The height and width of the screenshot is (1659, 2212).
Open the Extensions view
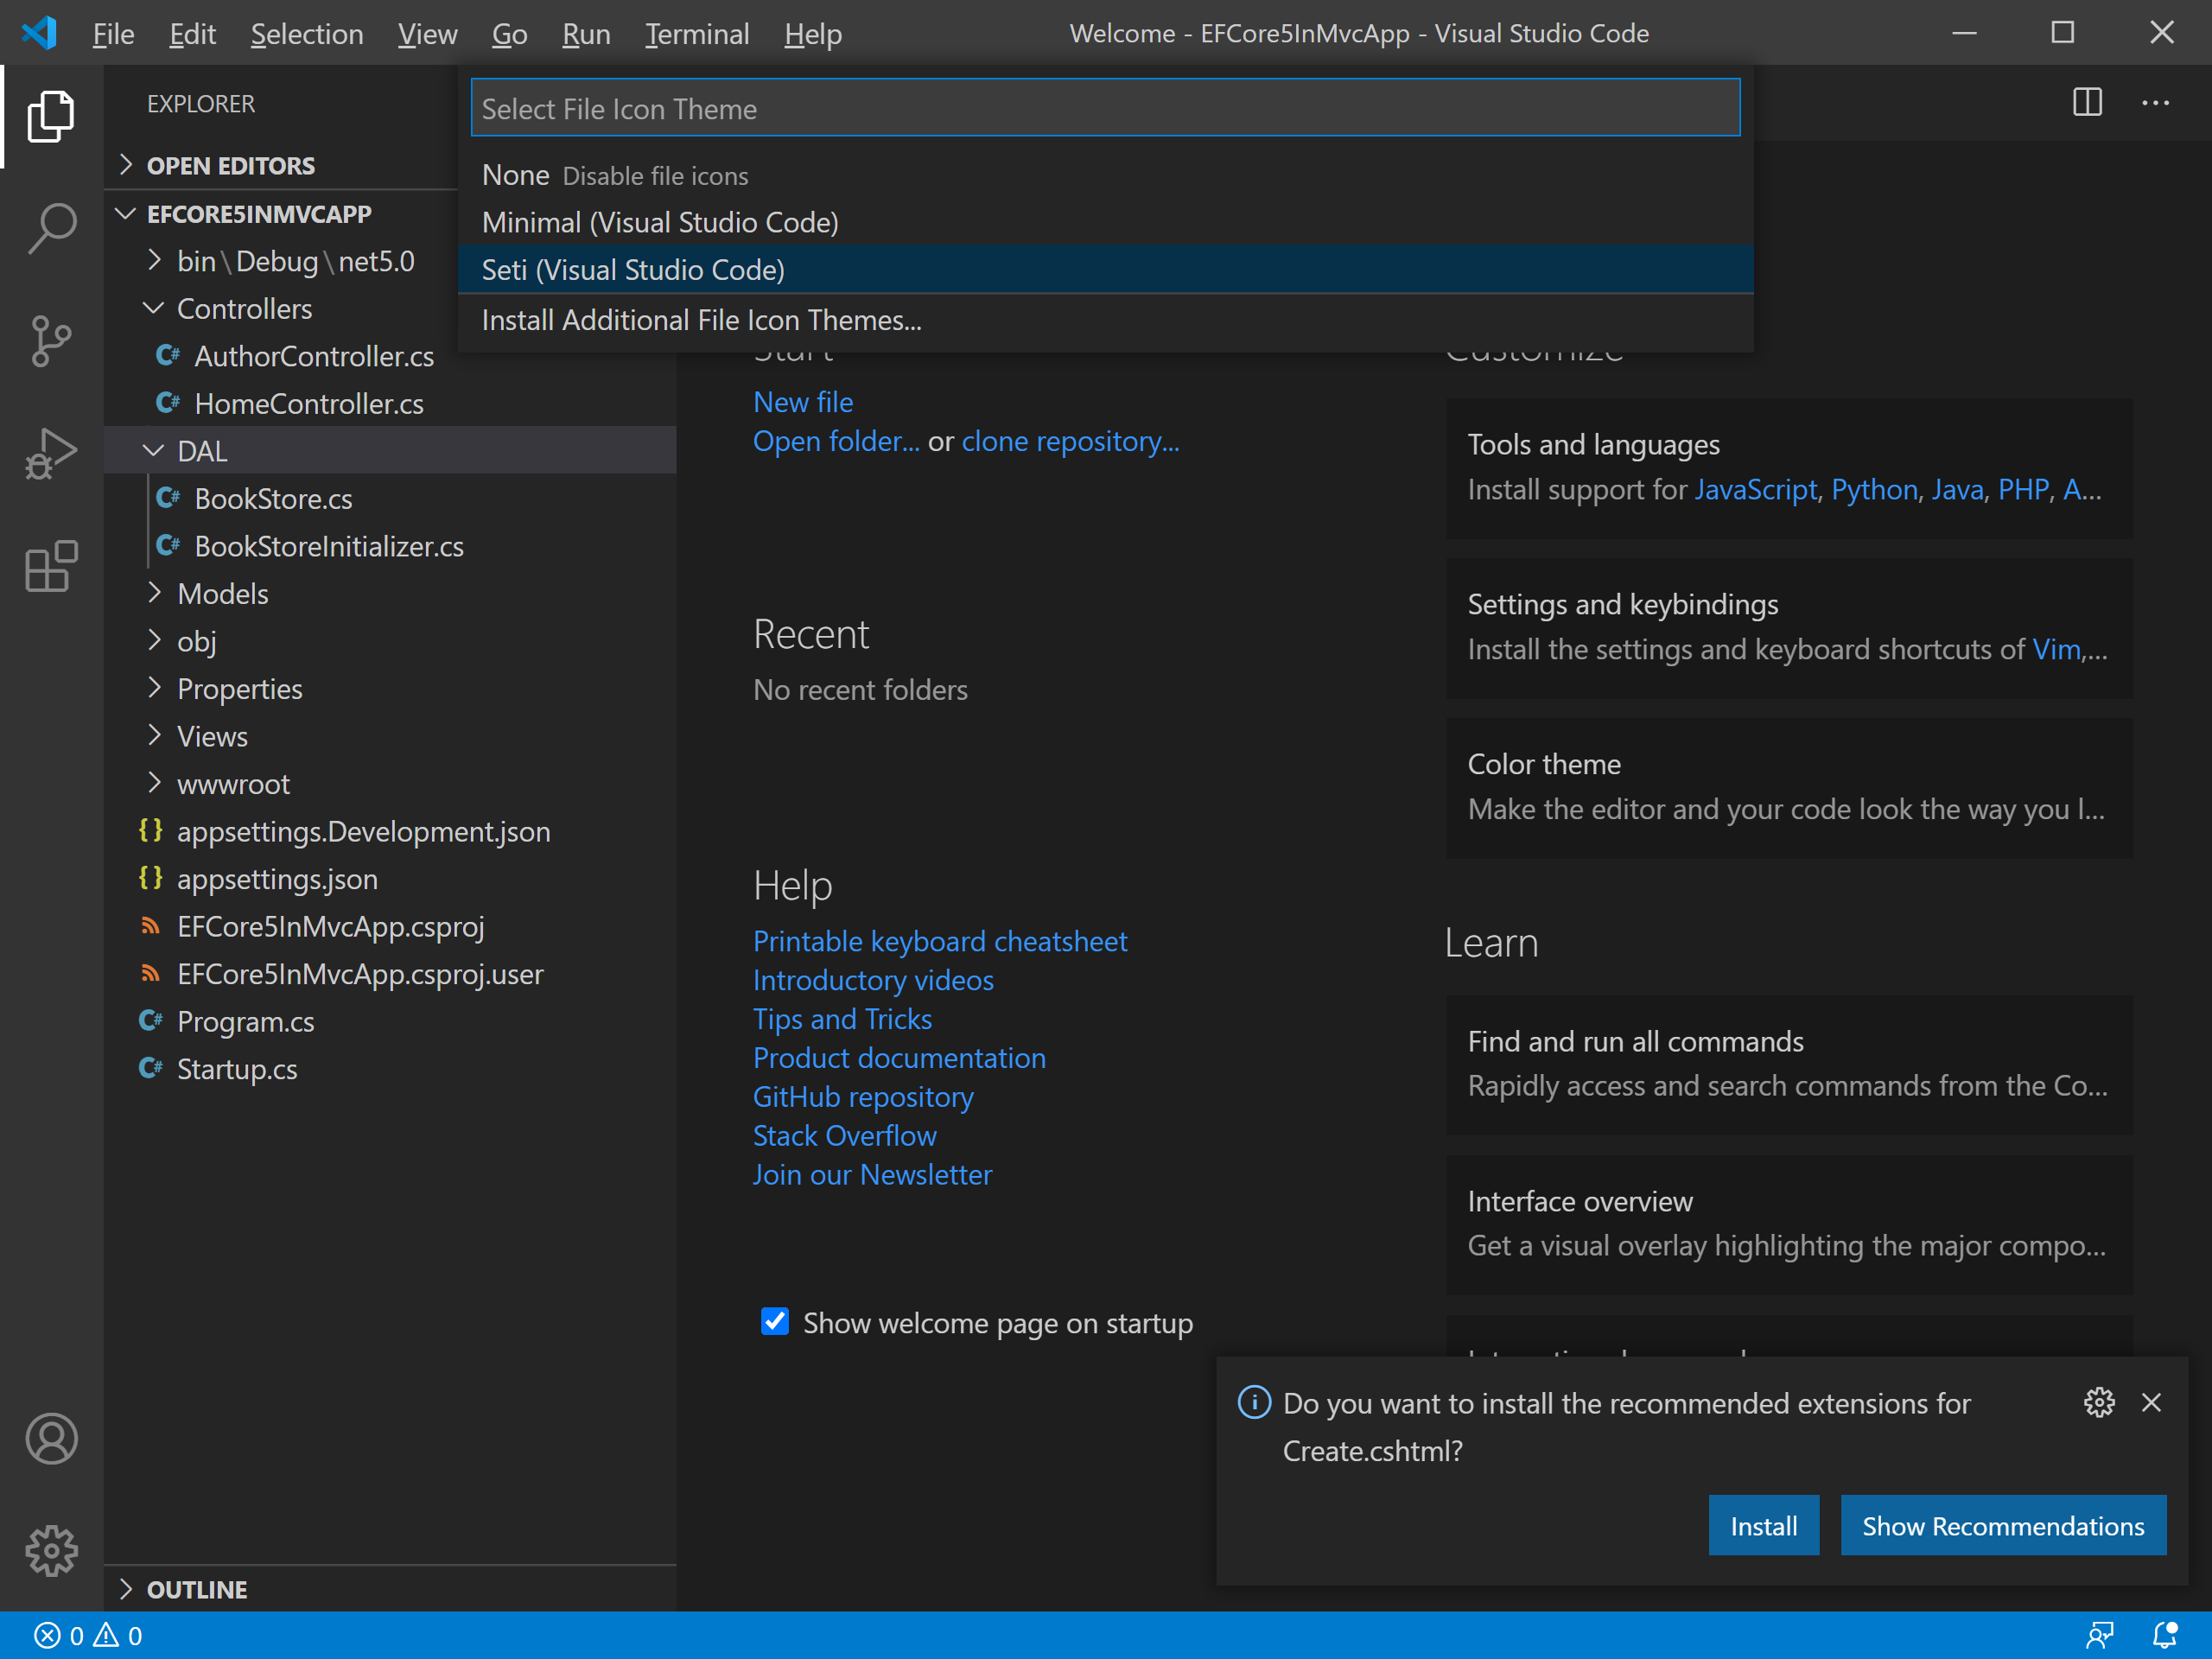click(x=51, y=567)
